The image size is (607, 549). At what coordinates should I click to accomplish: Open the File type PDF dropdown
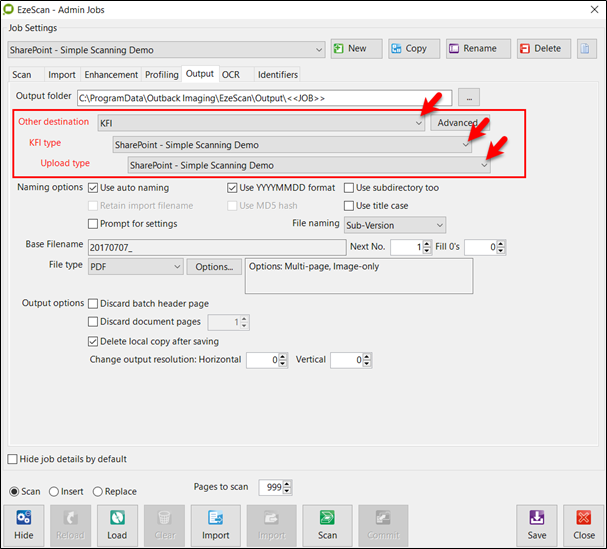(177, 267)
